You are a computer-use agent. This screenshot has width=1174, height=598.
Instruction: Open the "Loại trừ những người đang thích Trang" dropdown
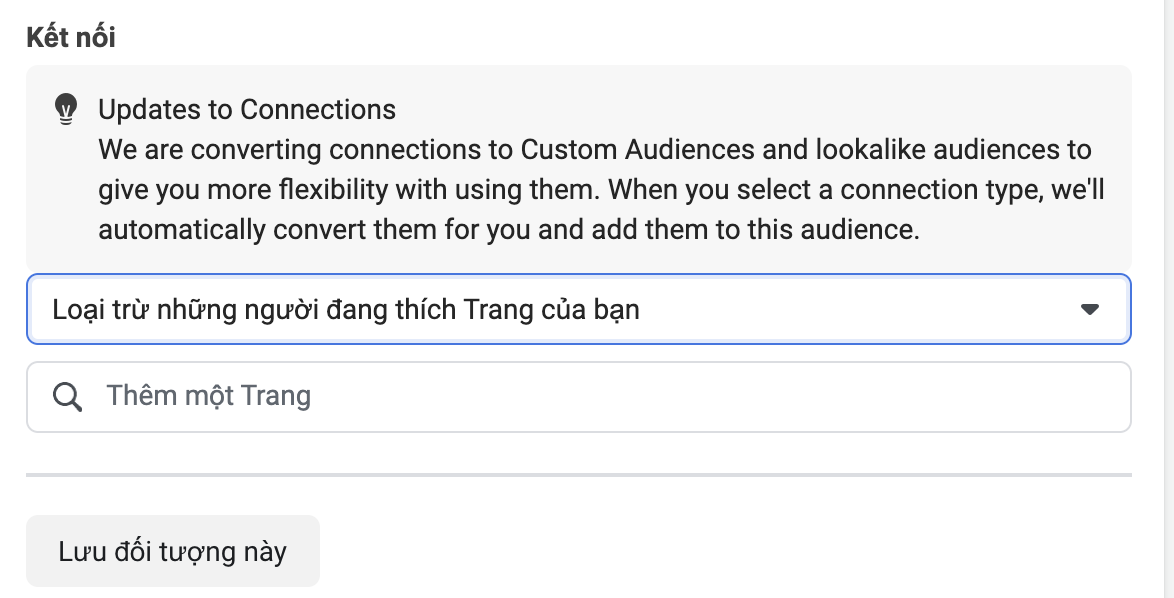tap(579, 309)
